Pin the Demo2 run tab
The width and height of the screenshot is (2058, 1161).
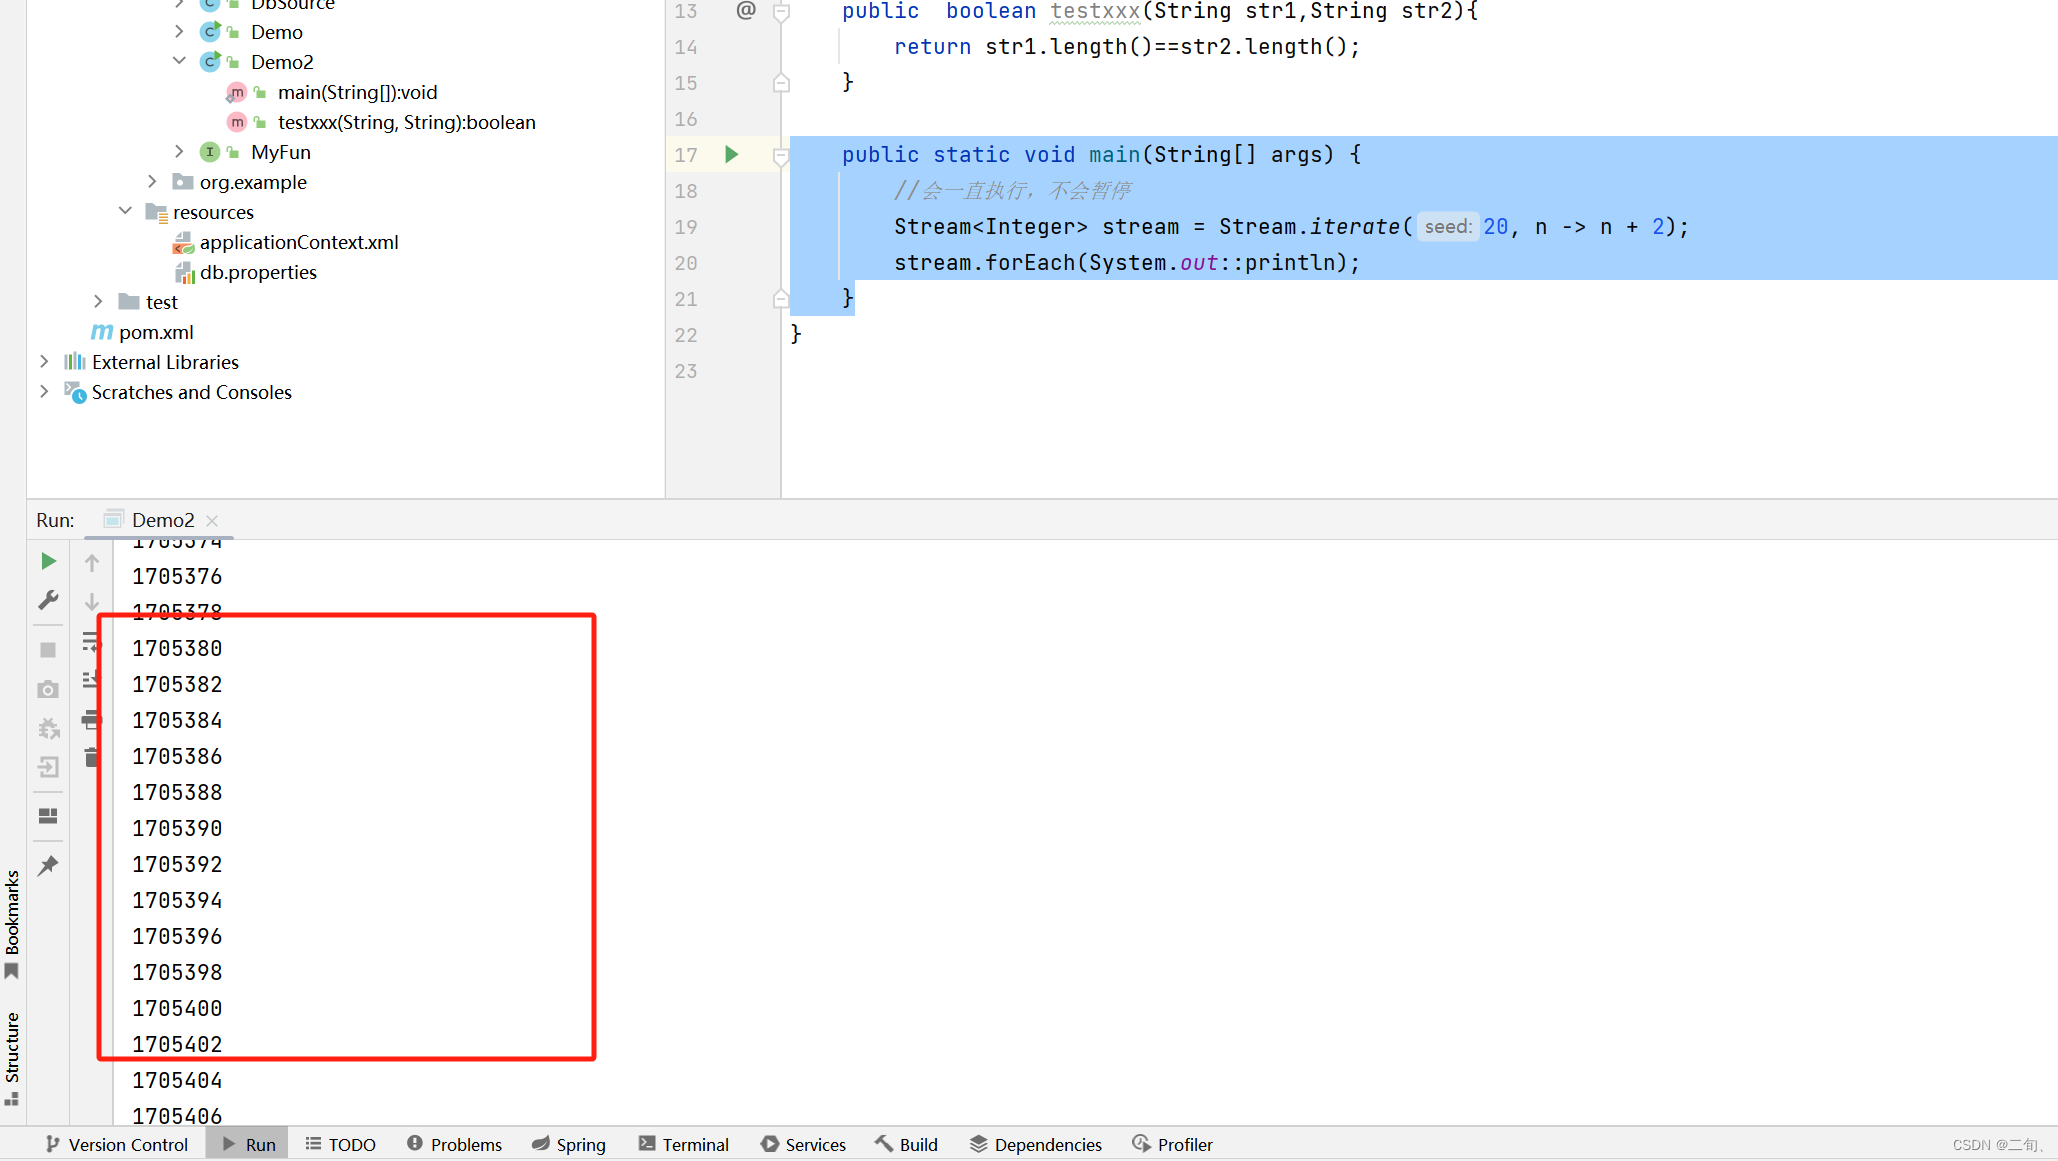point(48,866)
